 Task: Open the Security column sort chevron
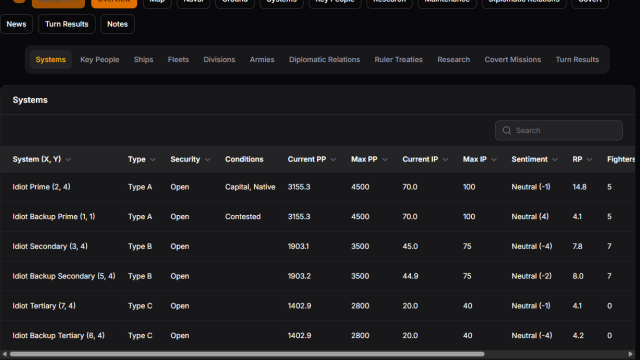(x=207, y=160)
